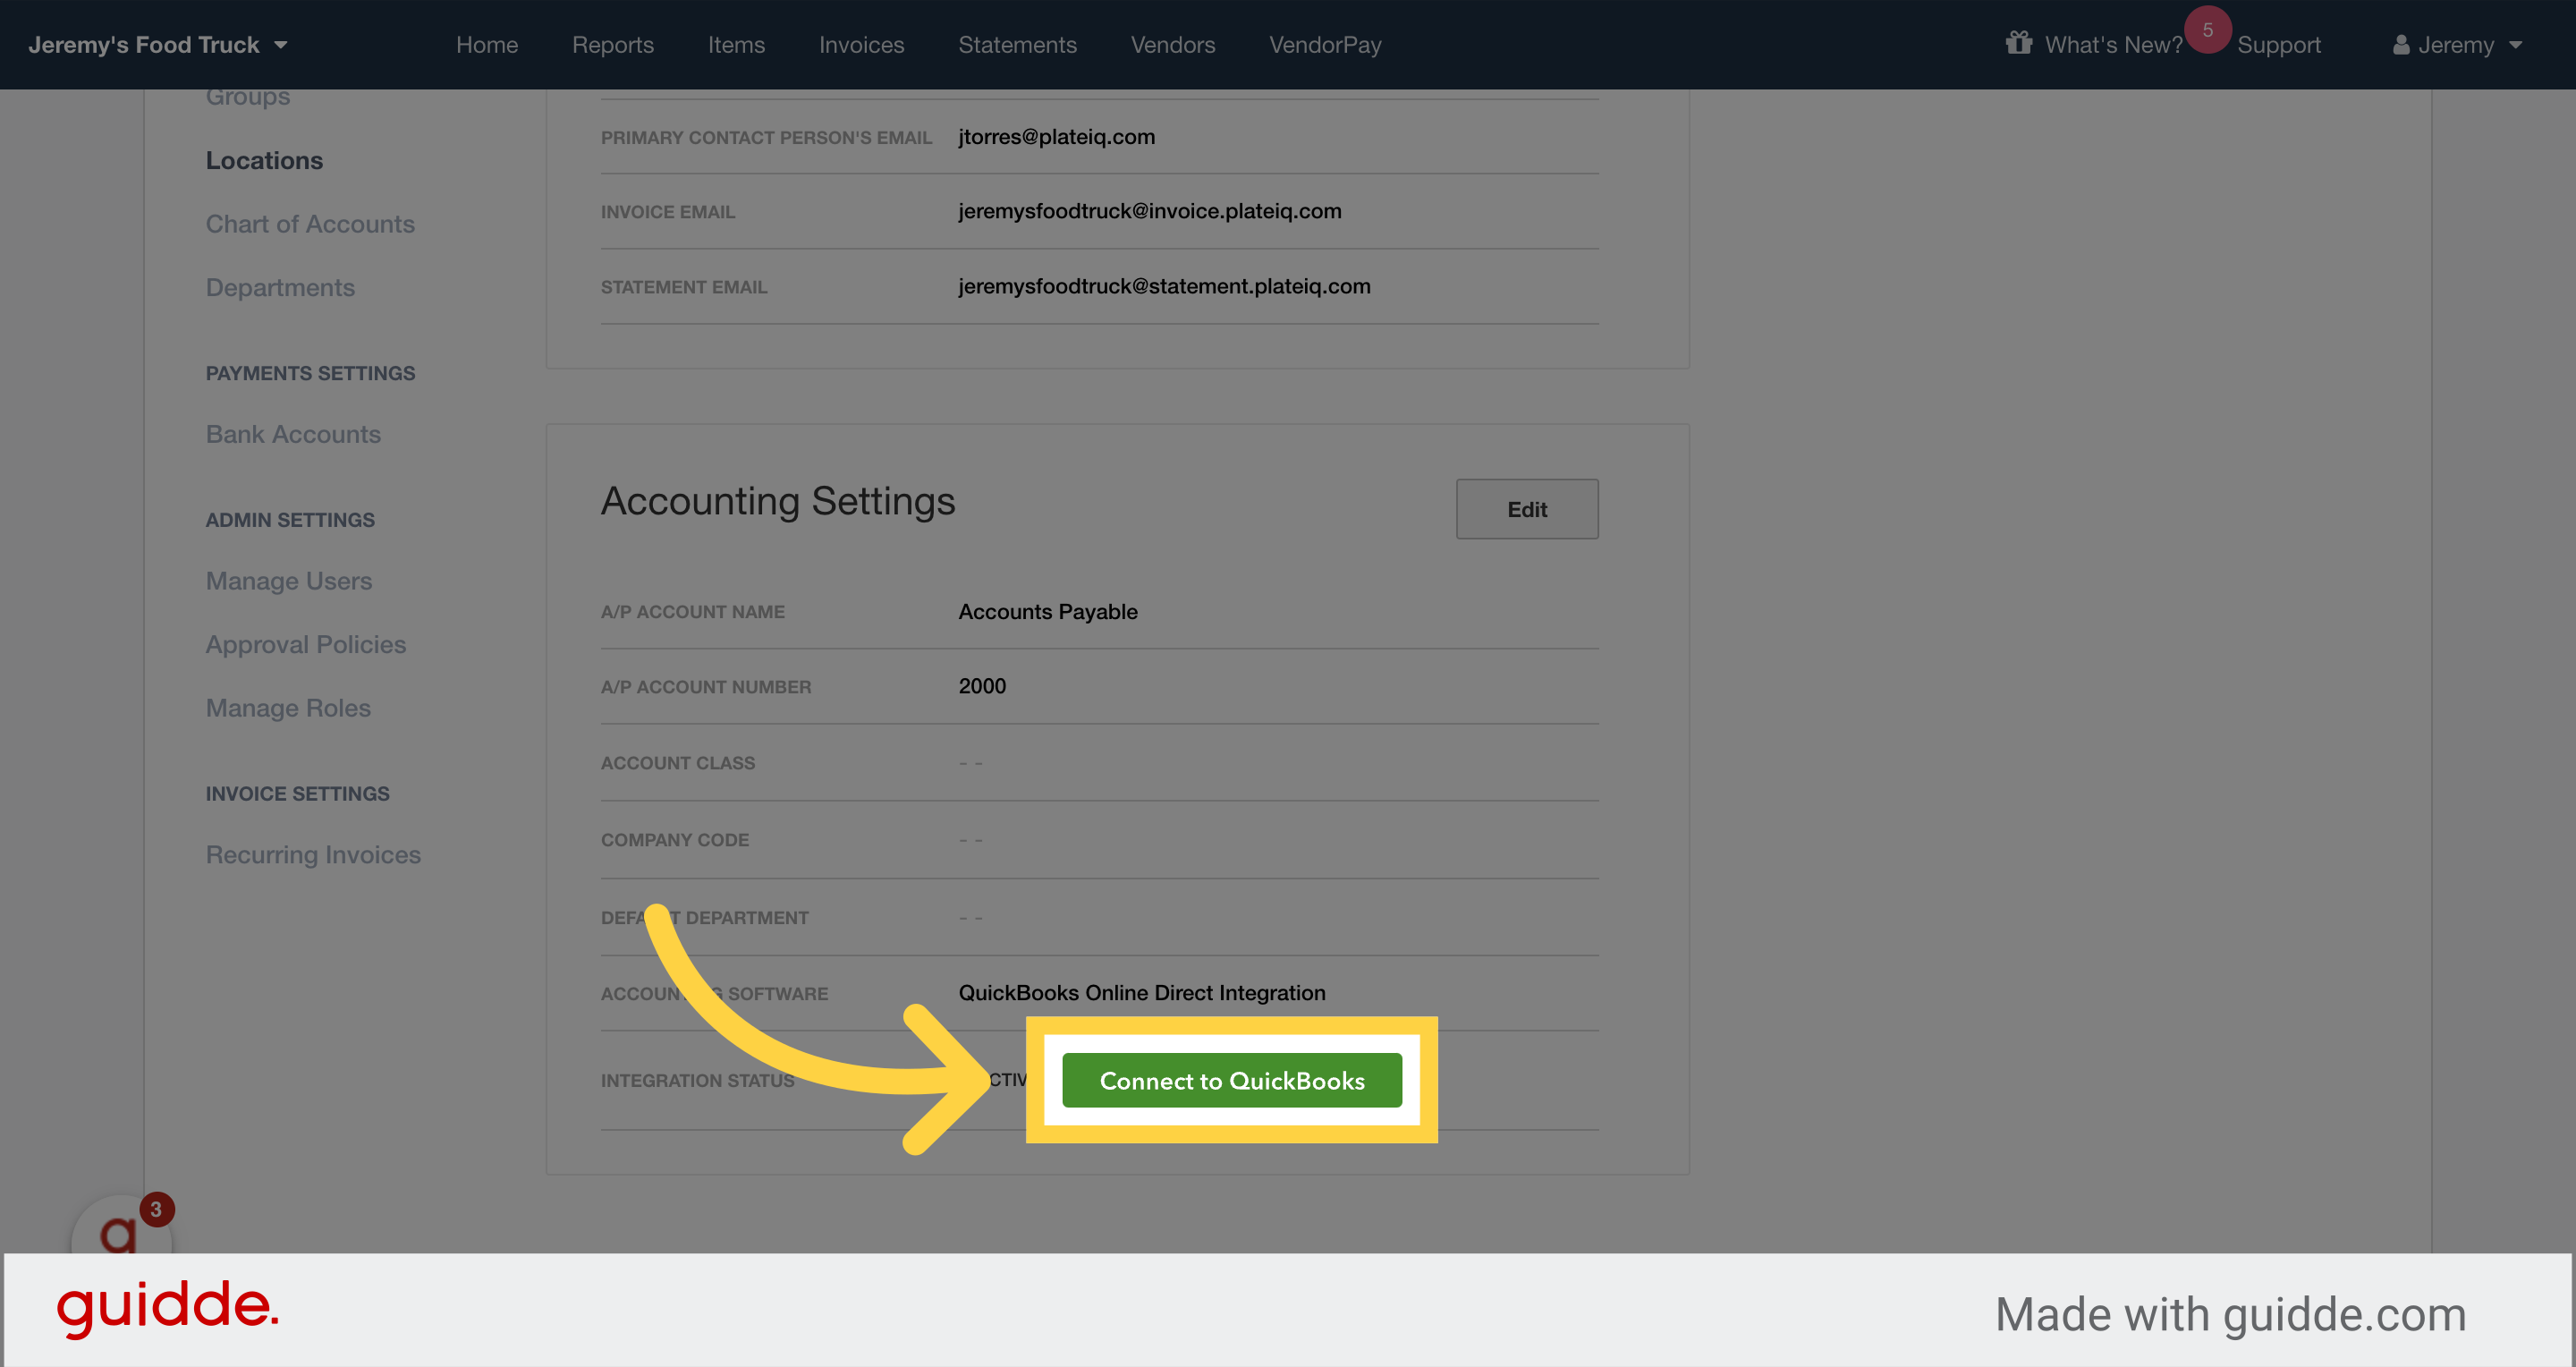The image size is (2576, 1367).
Task: Open Recurring Invoices settings
Action: [313, 855]
